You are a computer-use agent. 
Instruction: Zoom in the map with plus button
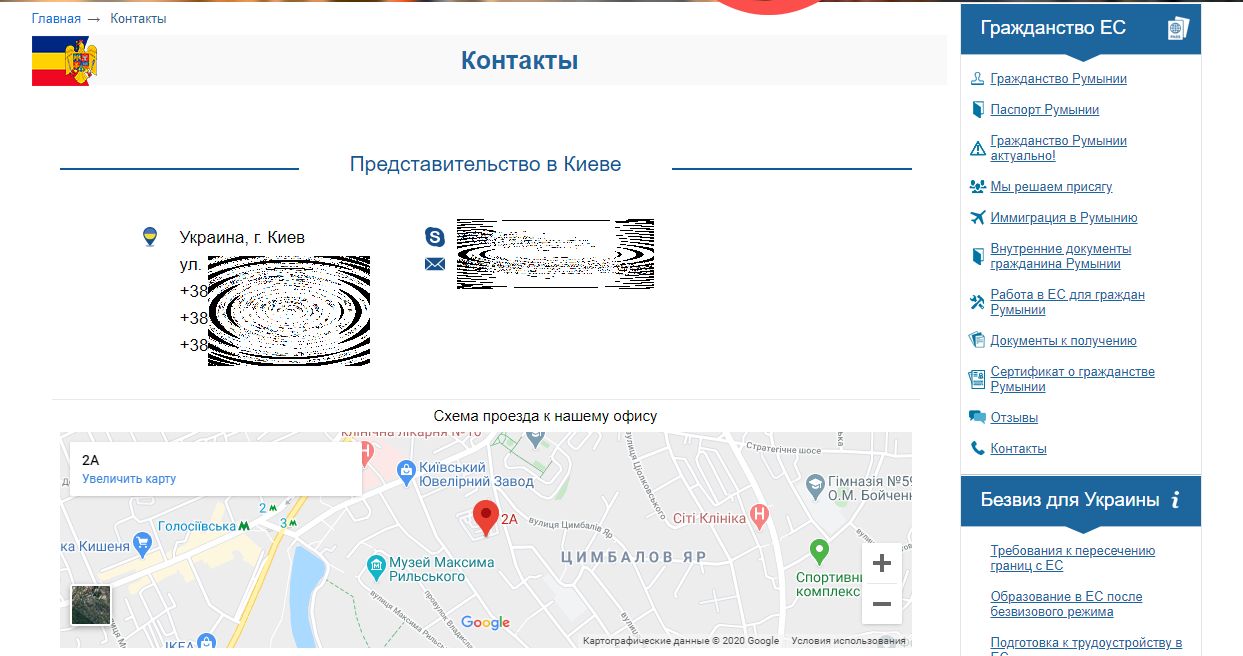tap(881, 563)
